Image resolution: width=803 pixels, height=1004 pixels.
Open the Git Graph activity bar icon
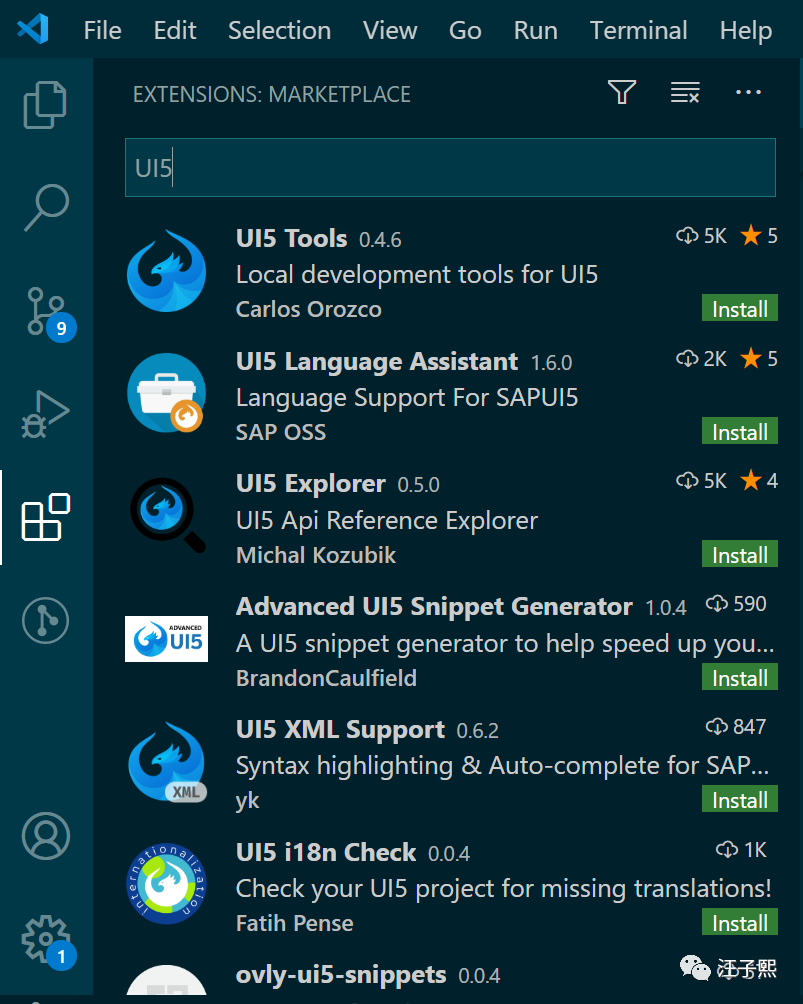45,620
